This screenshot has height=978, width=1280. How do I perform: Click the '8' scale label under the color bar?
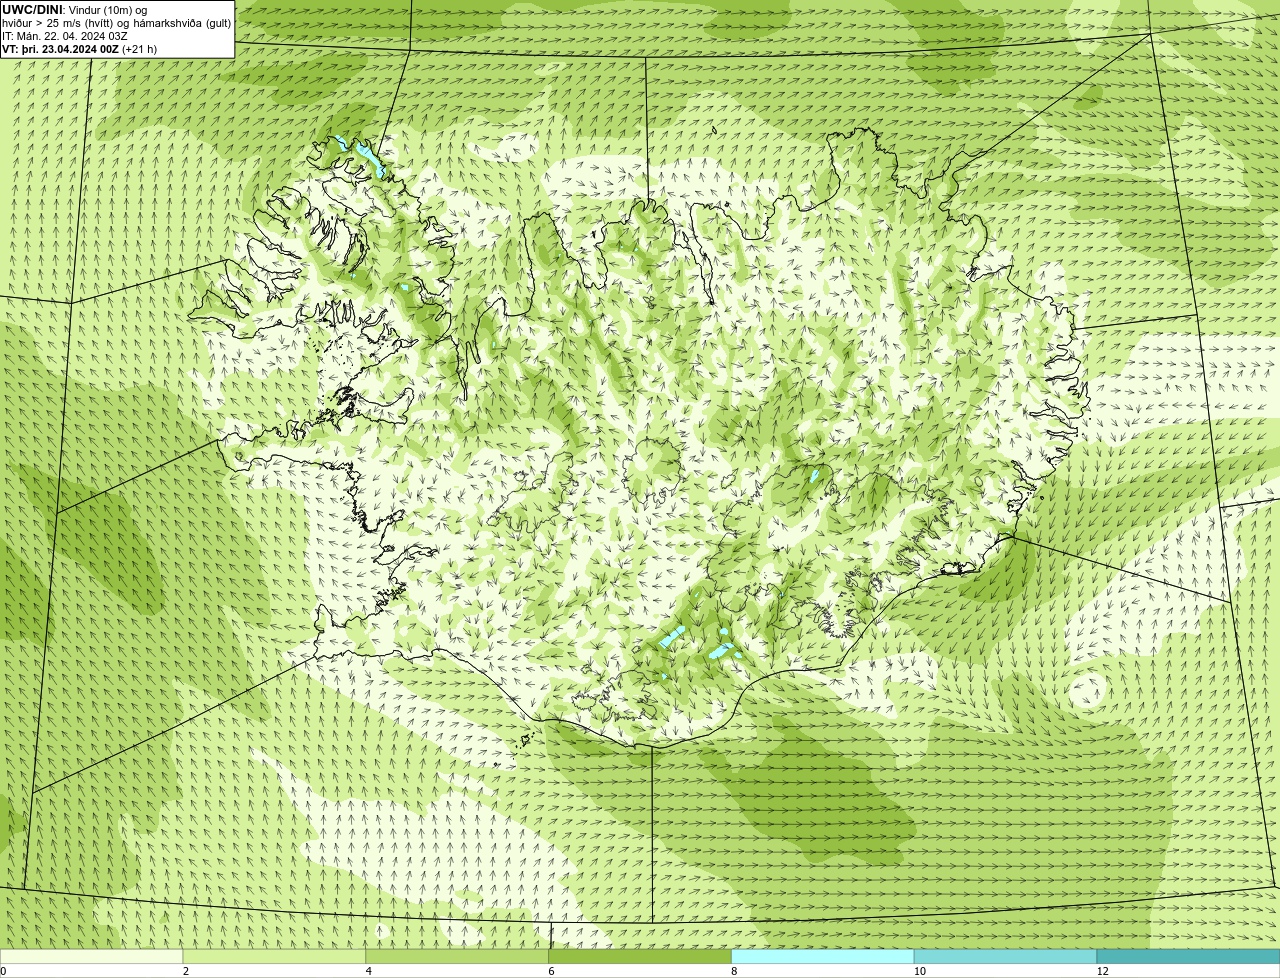tap(734, 971)
